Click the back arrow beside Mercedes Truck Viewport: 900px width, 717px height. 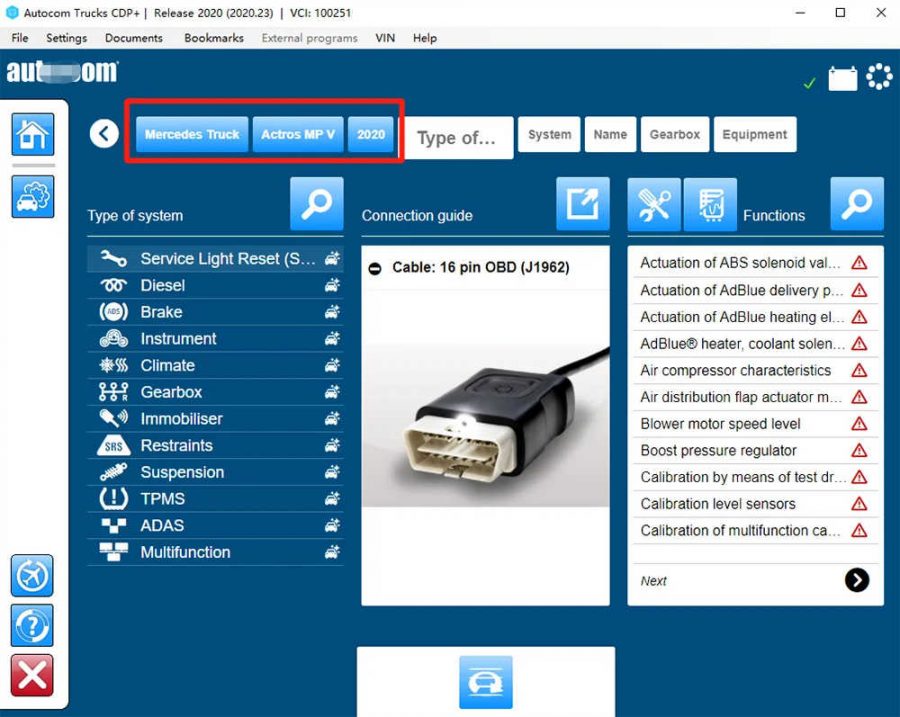click(103, 132)
